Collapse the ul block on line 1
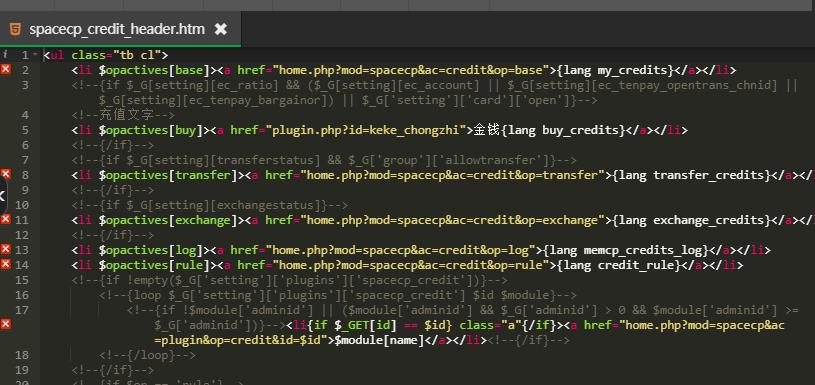This screenshot has width=815, height=385. [35, 55]
